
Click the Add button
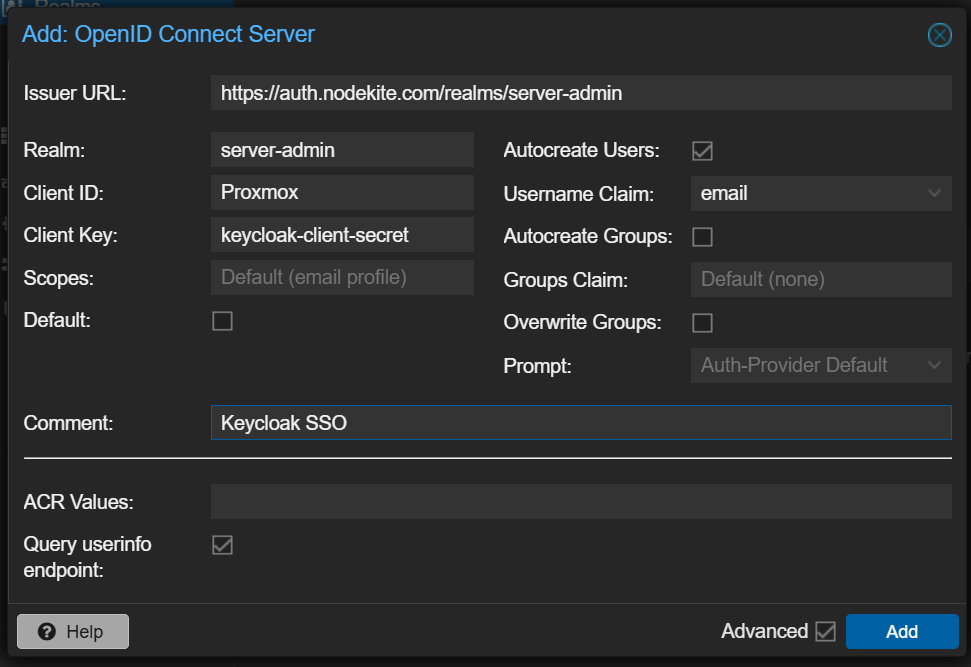pos(902,632)
